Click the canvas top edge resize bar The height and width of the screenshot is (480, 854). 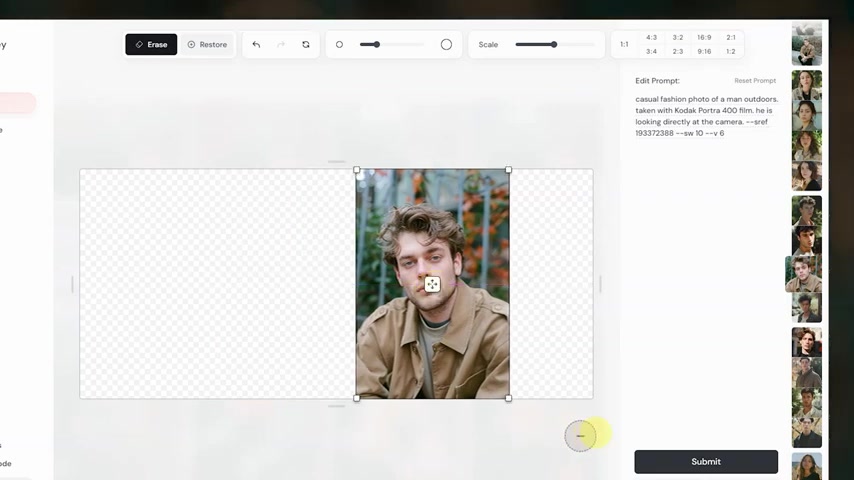click(337, 162)
